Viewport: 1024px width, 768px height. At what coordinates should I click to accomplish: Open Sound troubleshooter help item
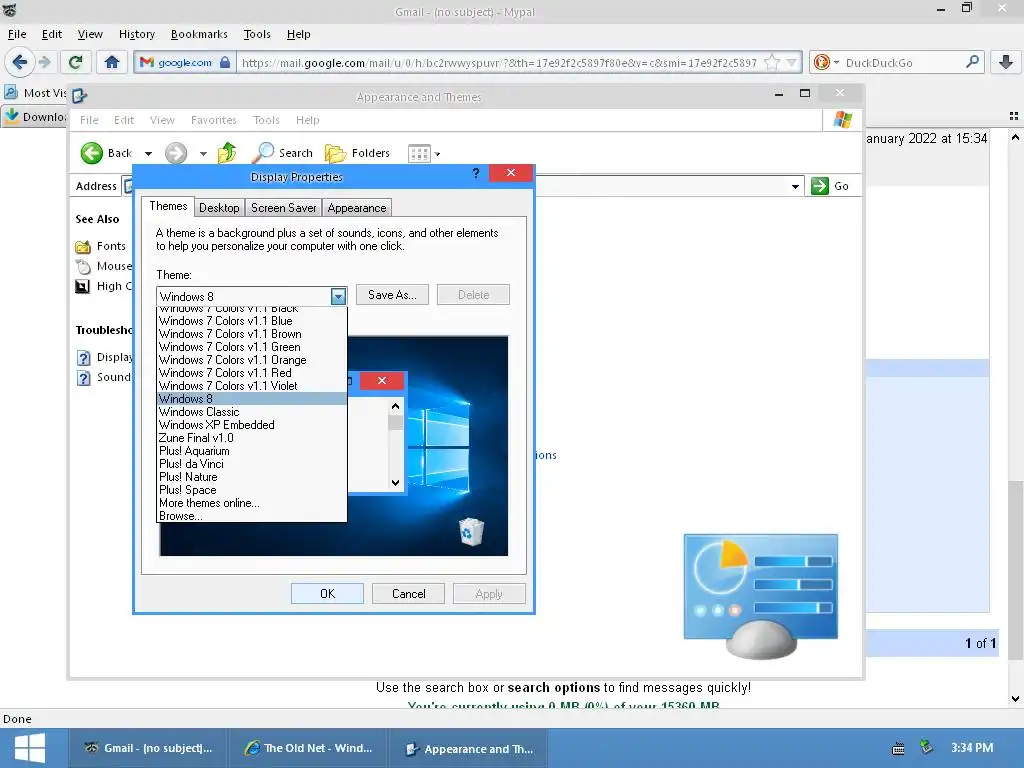pos(104,377)
